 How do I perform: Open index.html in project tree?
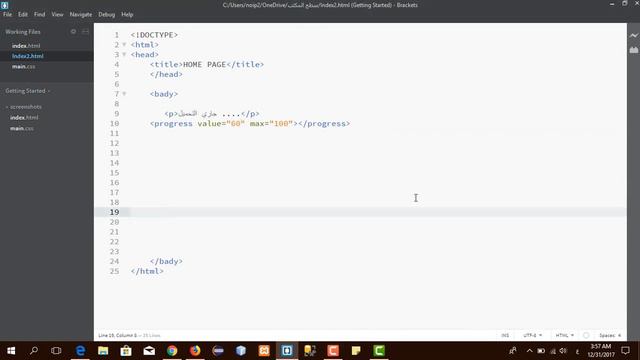click(x=24, y=117)
